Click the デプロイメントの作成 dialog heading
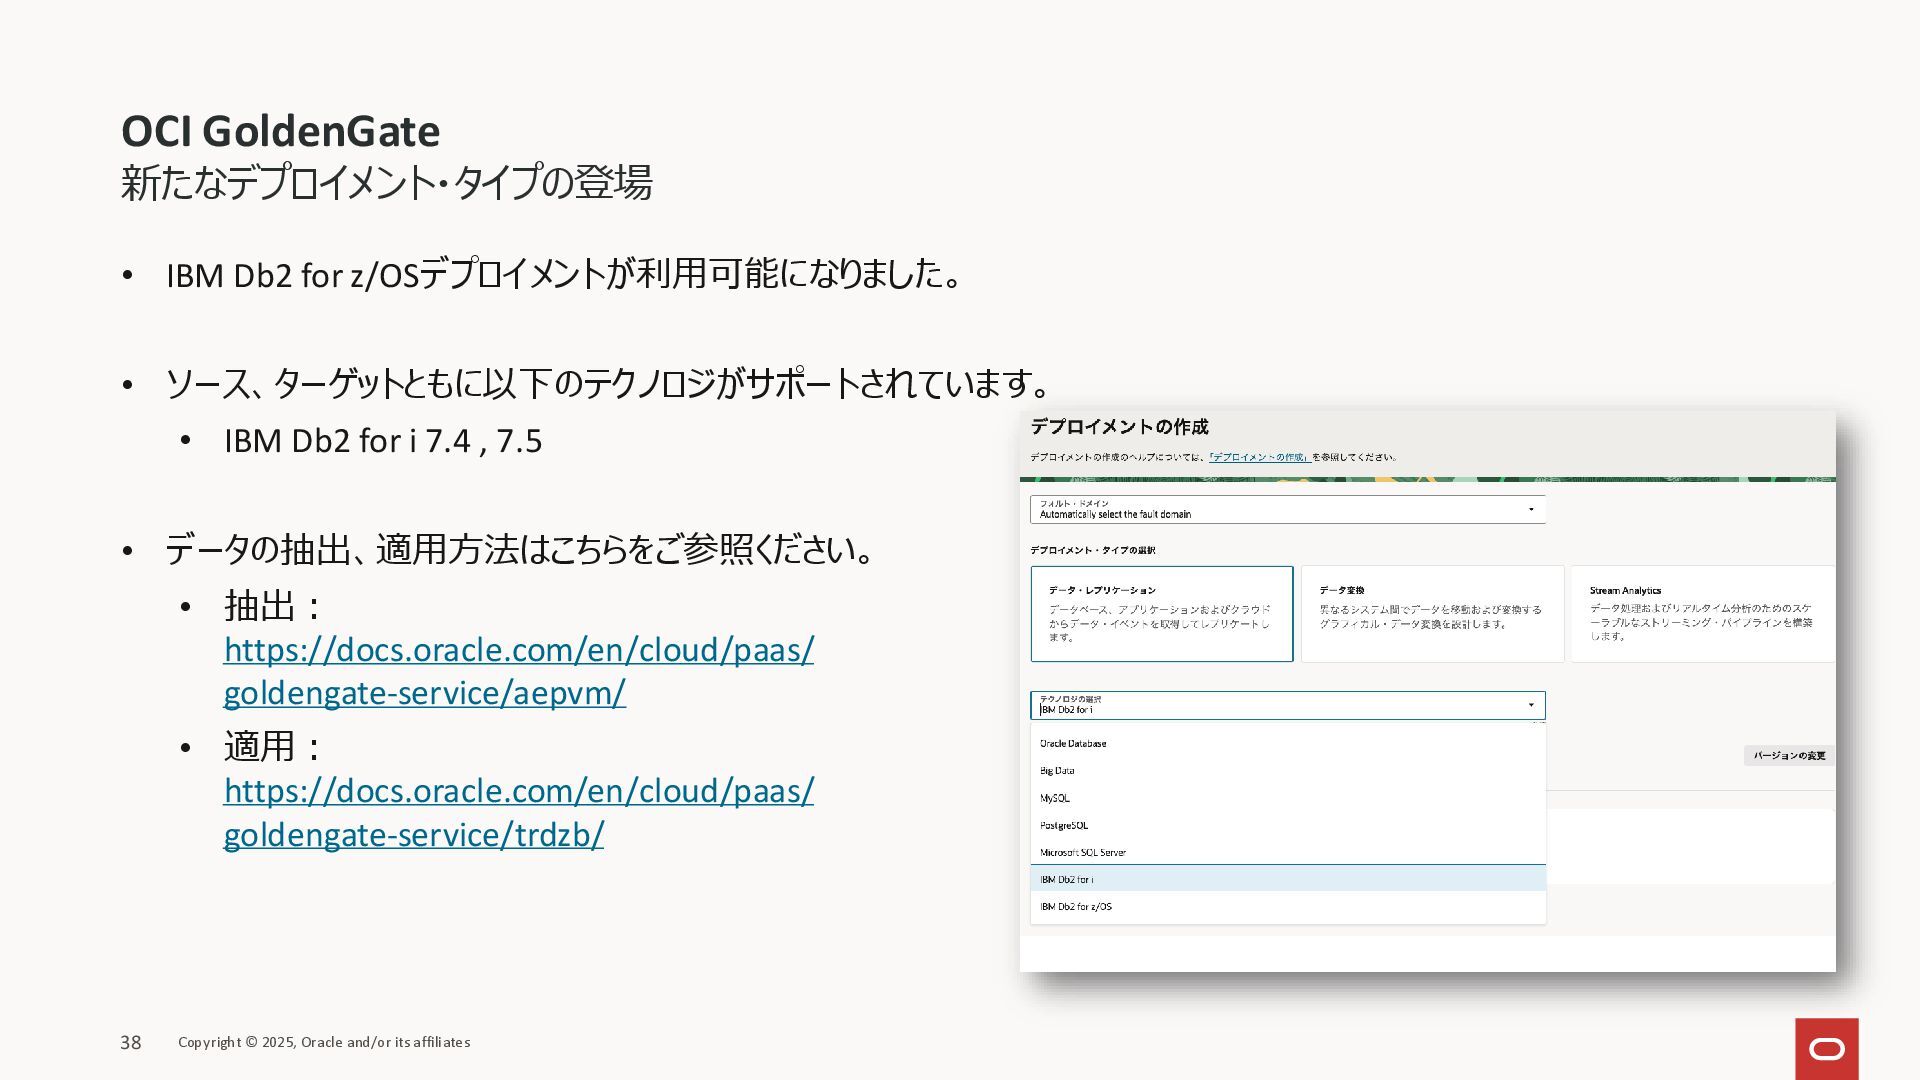This screenshot has width=1920, height=1080. pyautogui.click(x=1119, y=427)
